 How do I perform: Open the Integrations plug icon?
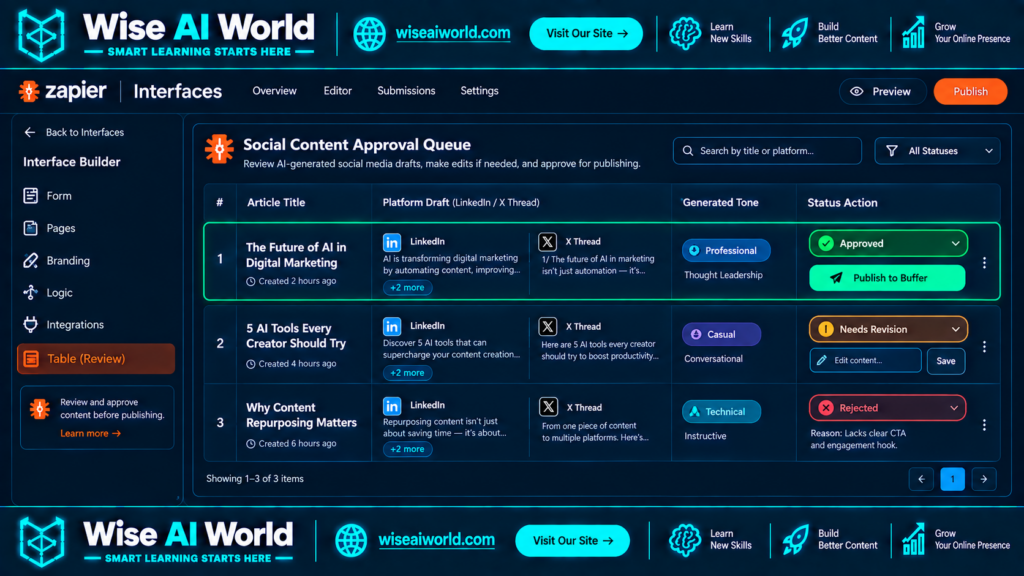(31, 325)
